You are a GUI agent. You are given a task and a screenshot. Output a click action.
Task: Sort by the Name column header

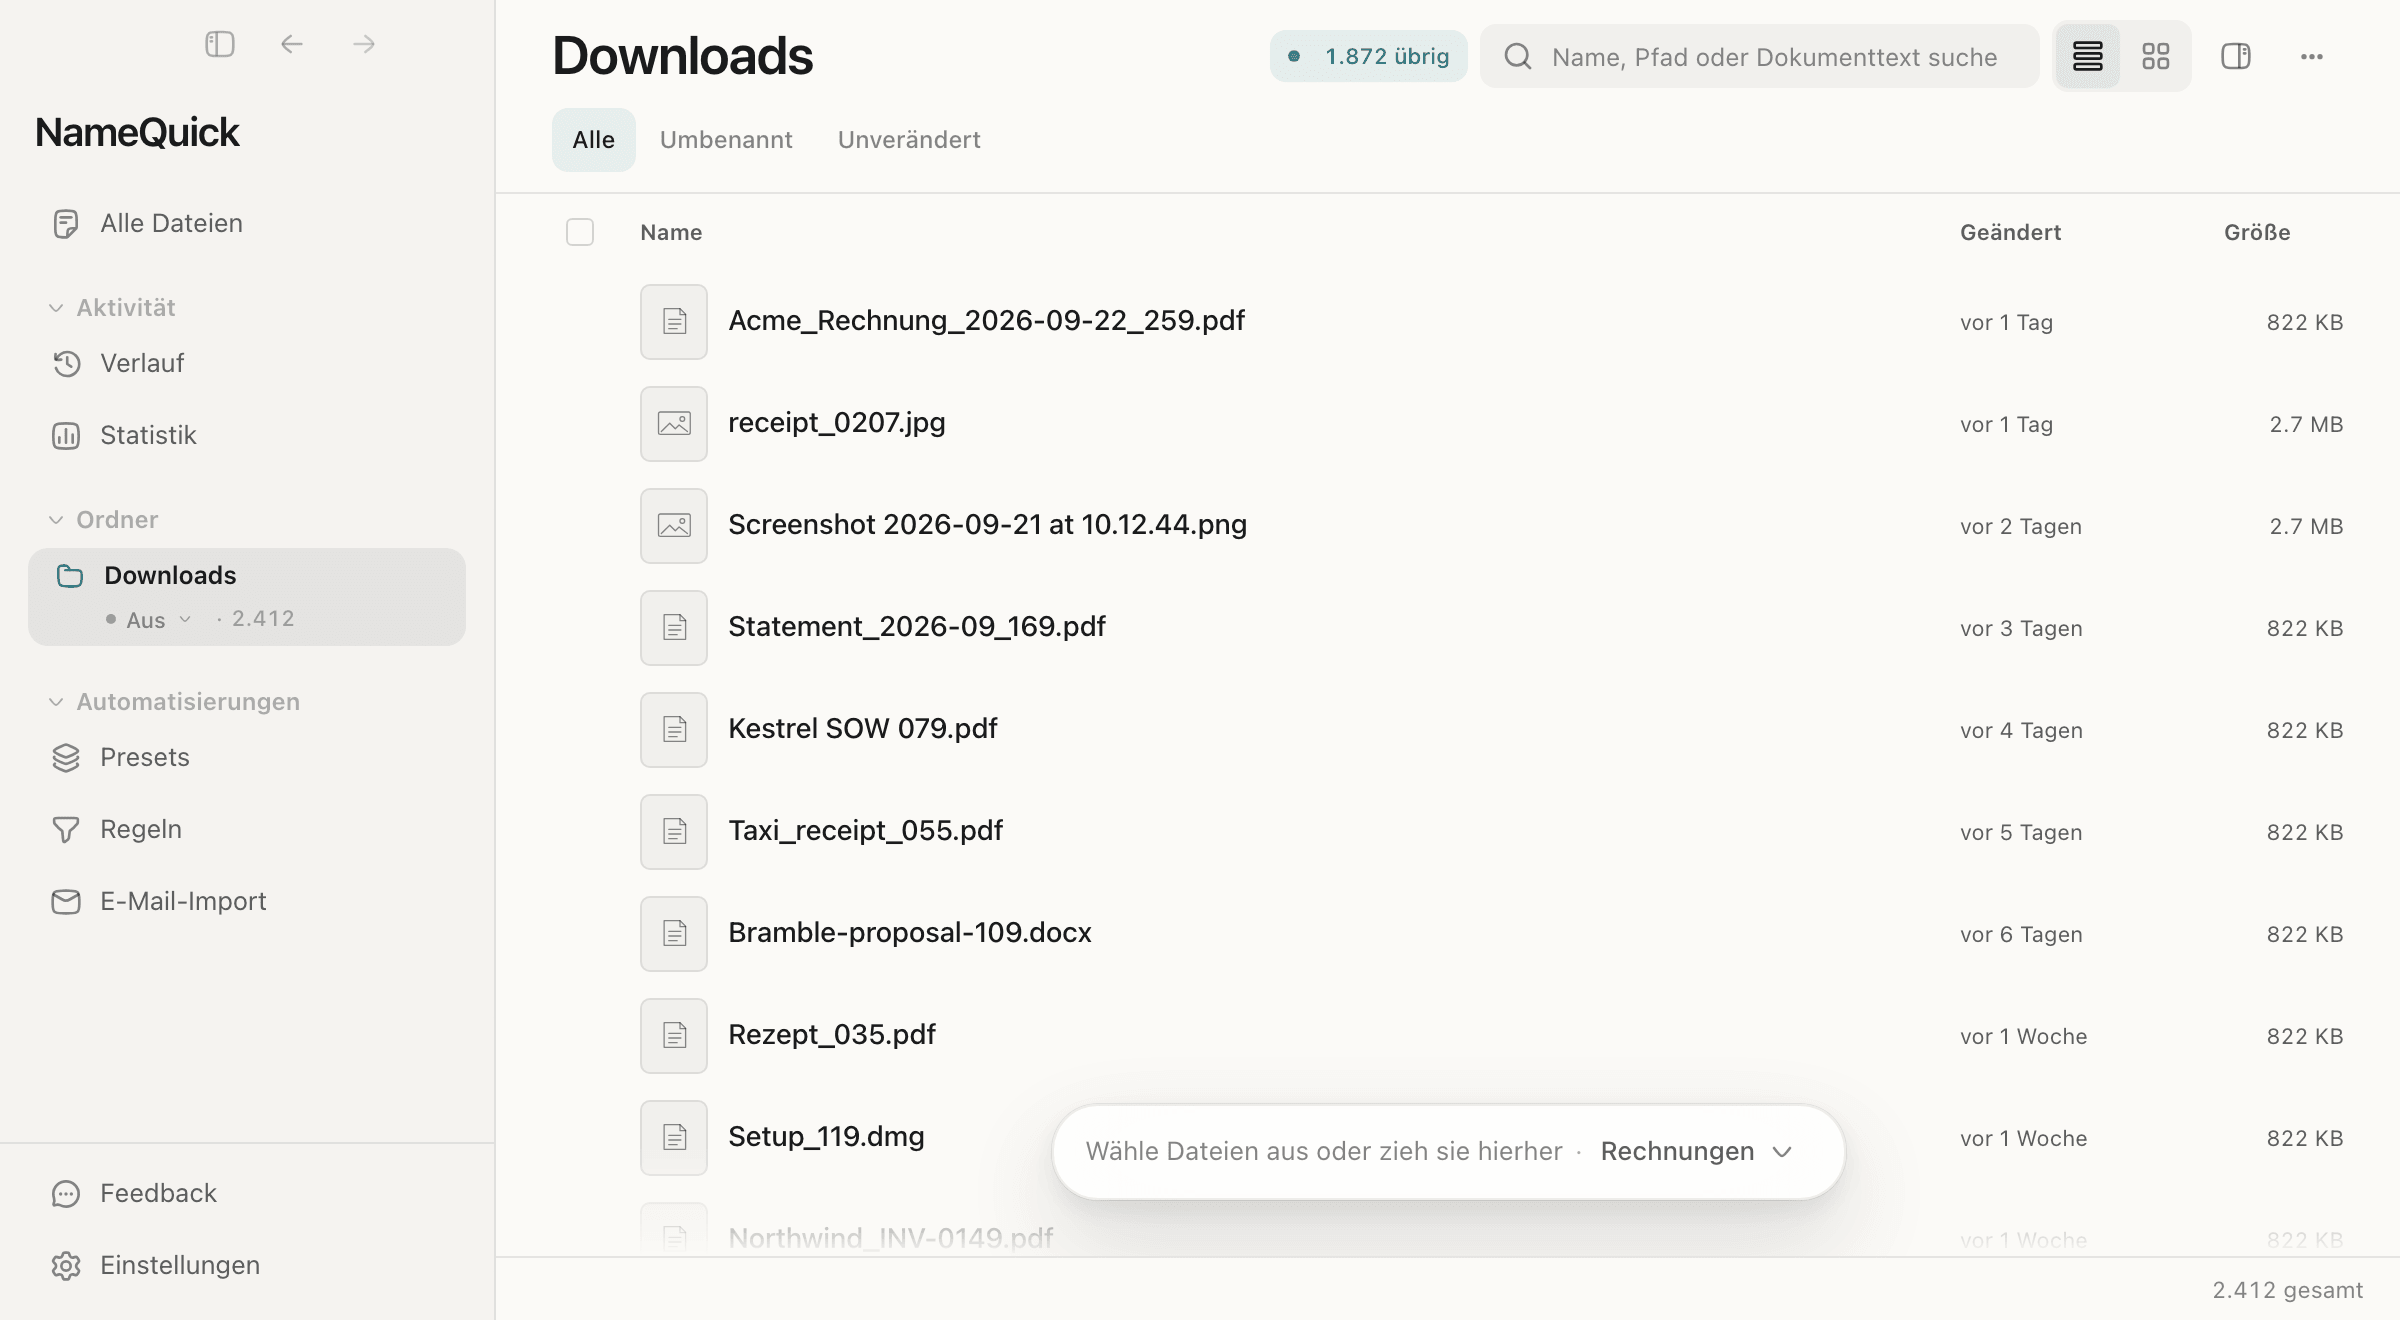671,232
